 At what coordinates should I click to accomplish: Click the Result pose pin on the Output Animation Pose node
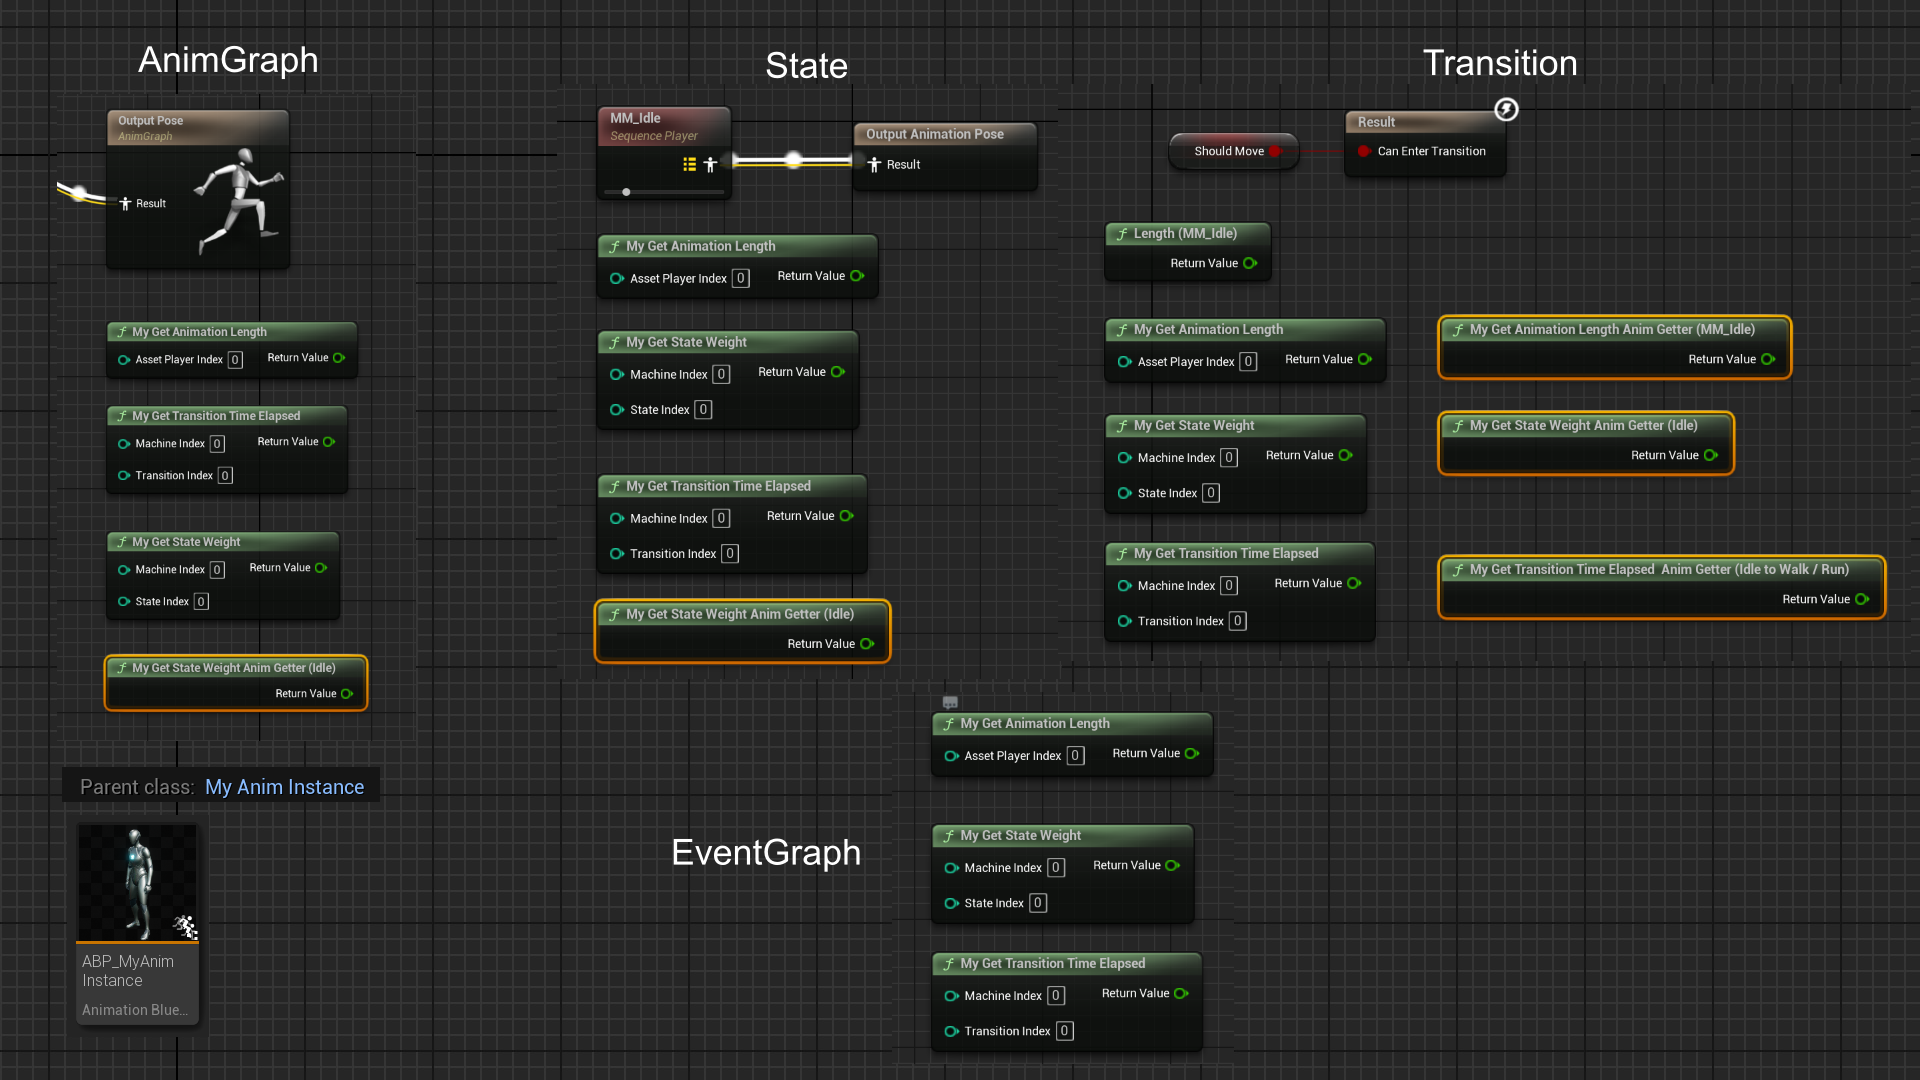click(874, 164)
